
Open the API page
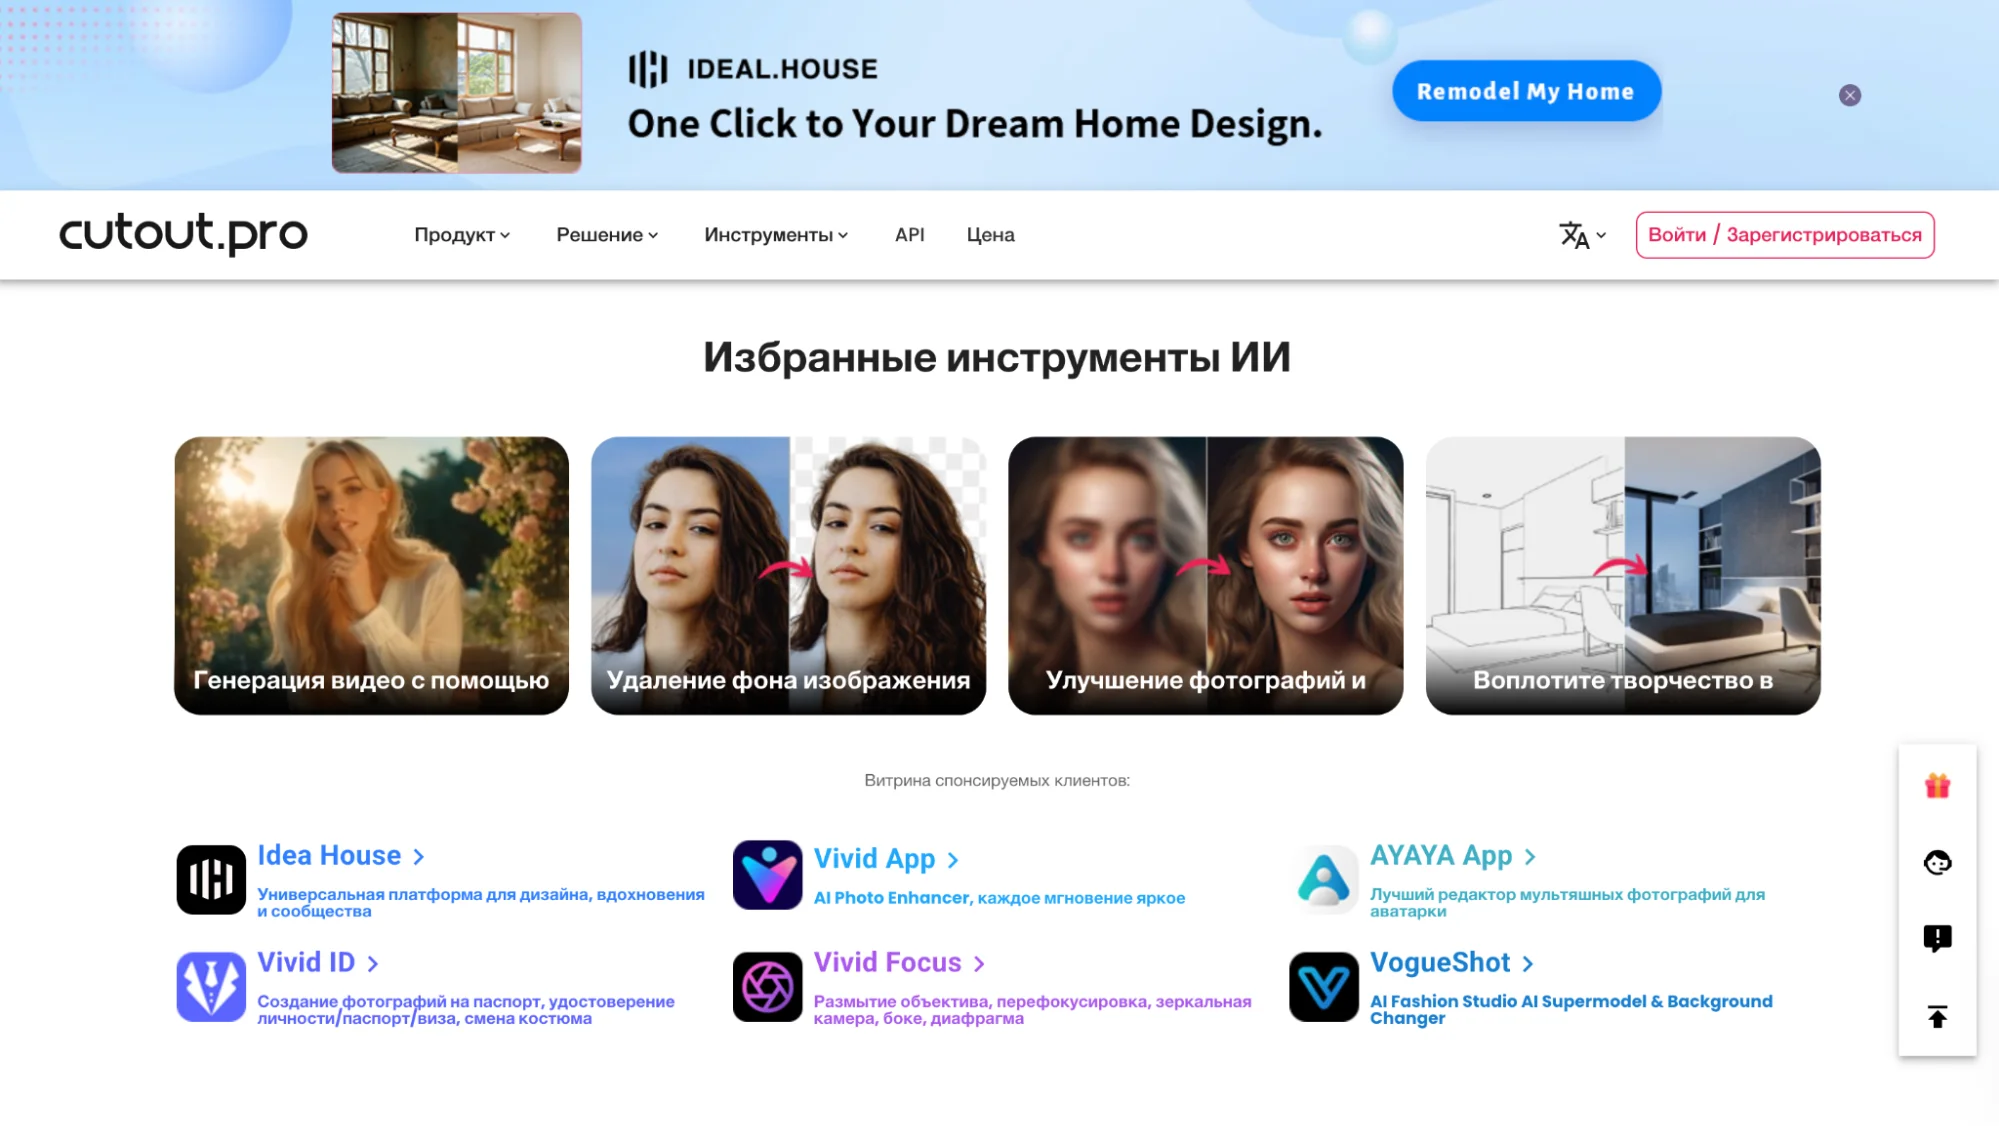click(909, 235)
